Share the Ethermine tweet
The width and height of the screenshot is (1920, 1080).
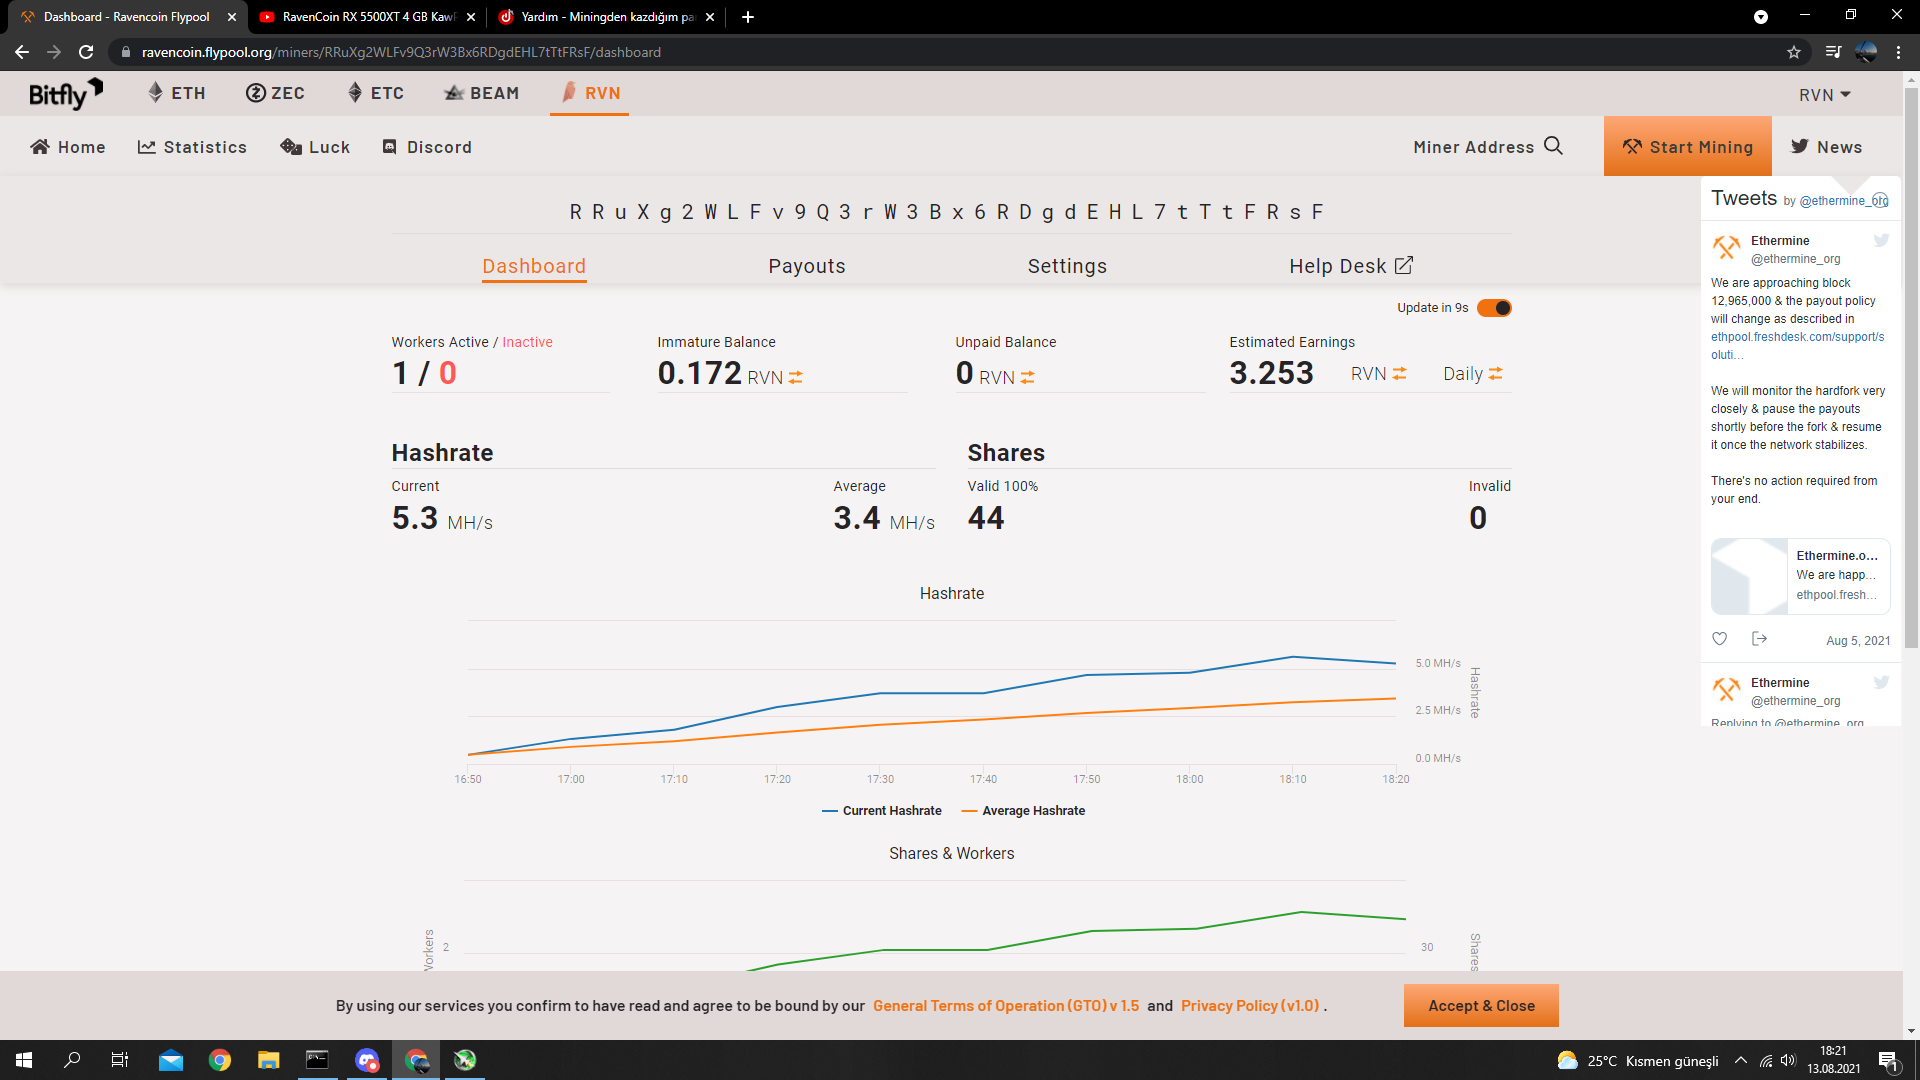tap(1760, 639)
